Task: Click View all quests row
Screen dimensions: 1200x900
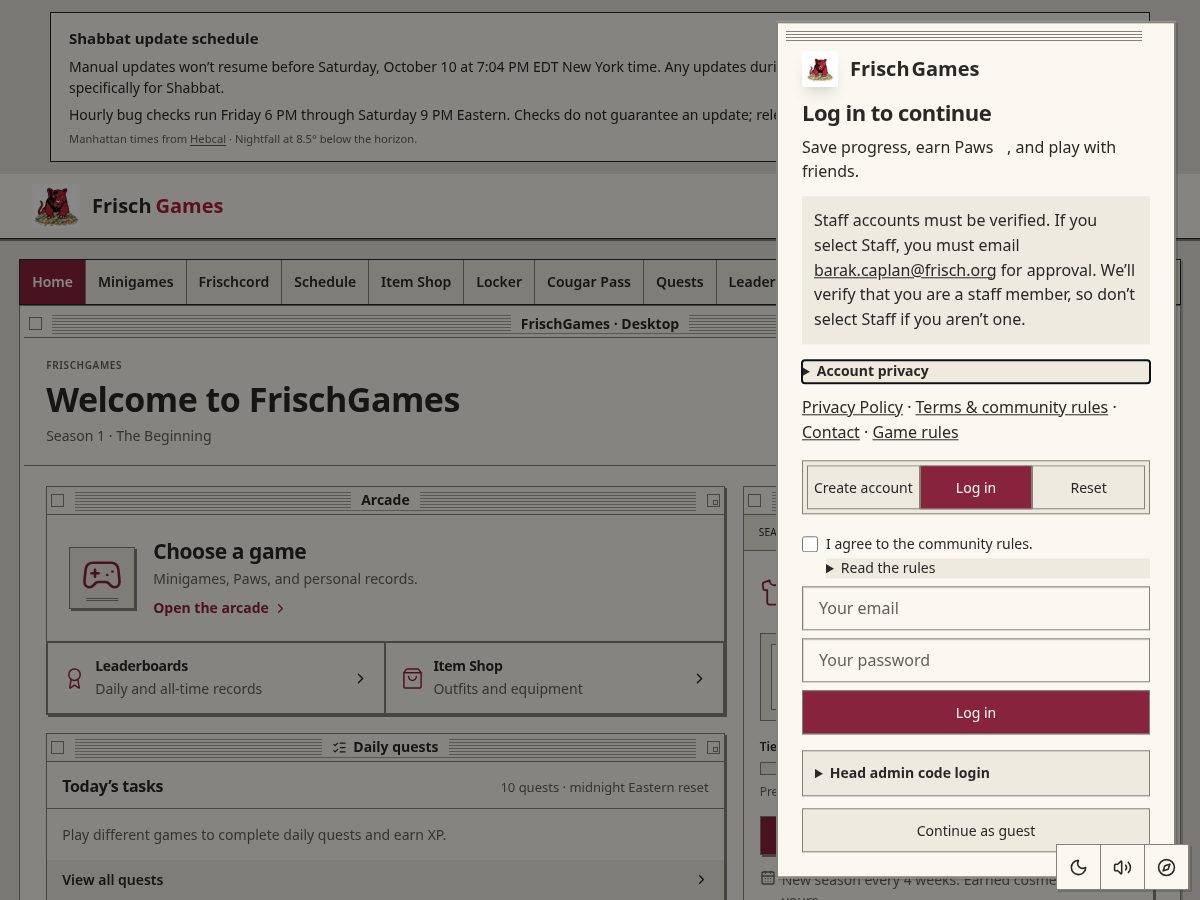Action: 385,880
